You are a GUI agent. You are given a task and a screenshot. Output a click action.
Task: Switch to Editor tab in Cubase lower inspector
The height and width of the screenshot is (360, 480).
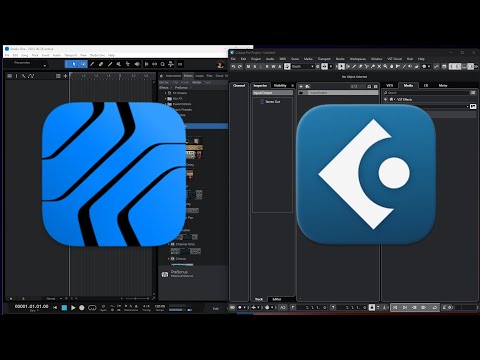[277, 299]
